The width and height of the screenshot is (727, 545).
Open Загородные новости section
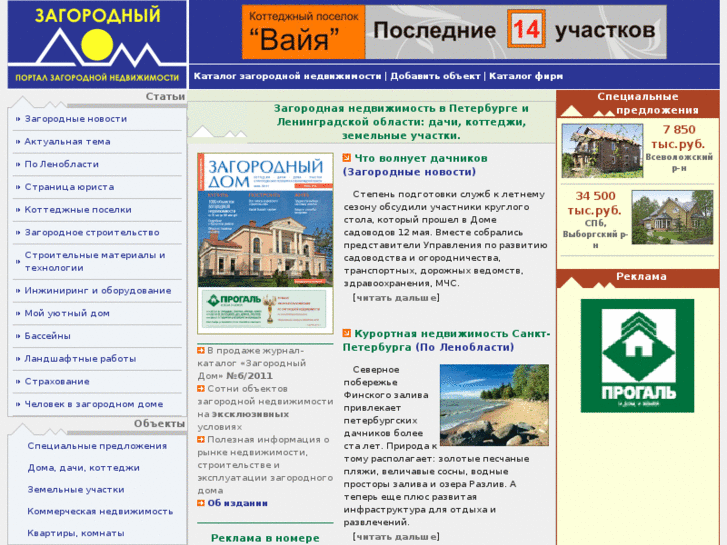76,119
